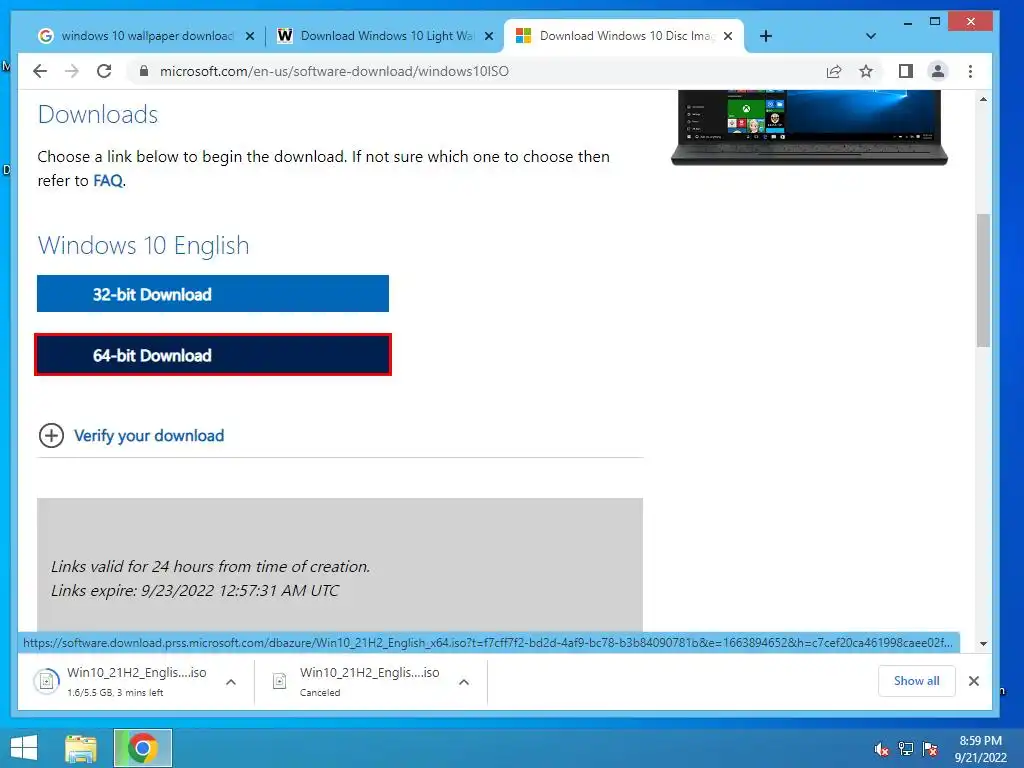Start the 64-bit Download
The width and height of the screenshot is (1024, 768).
point(213,355)
